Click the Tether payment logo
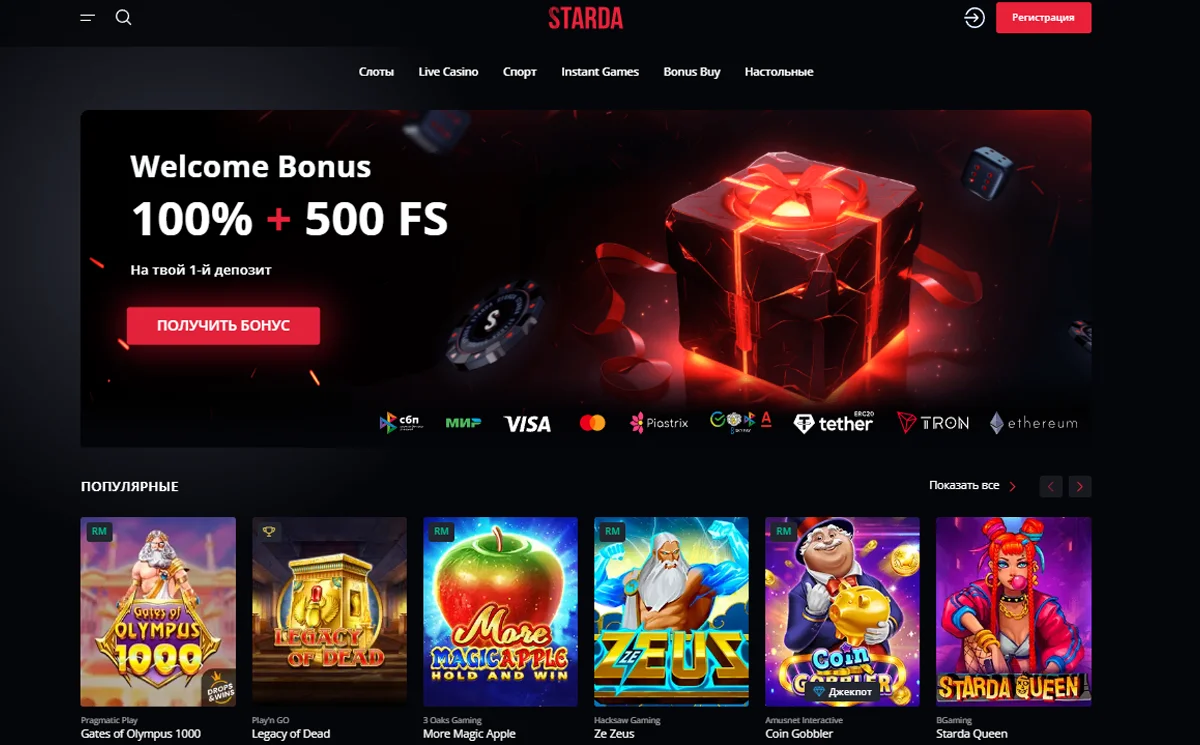The image size is (1200, 745). pos(834,423)
